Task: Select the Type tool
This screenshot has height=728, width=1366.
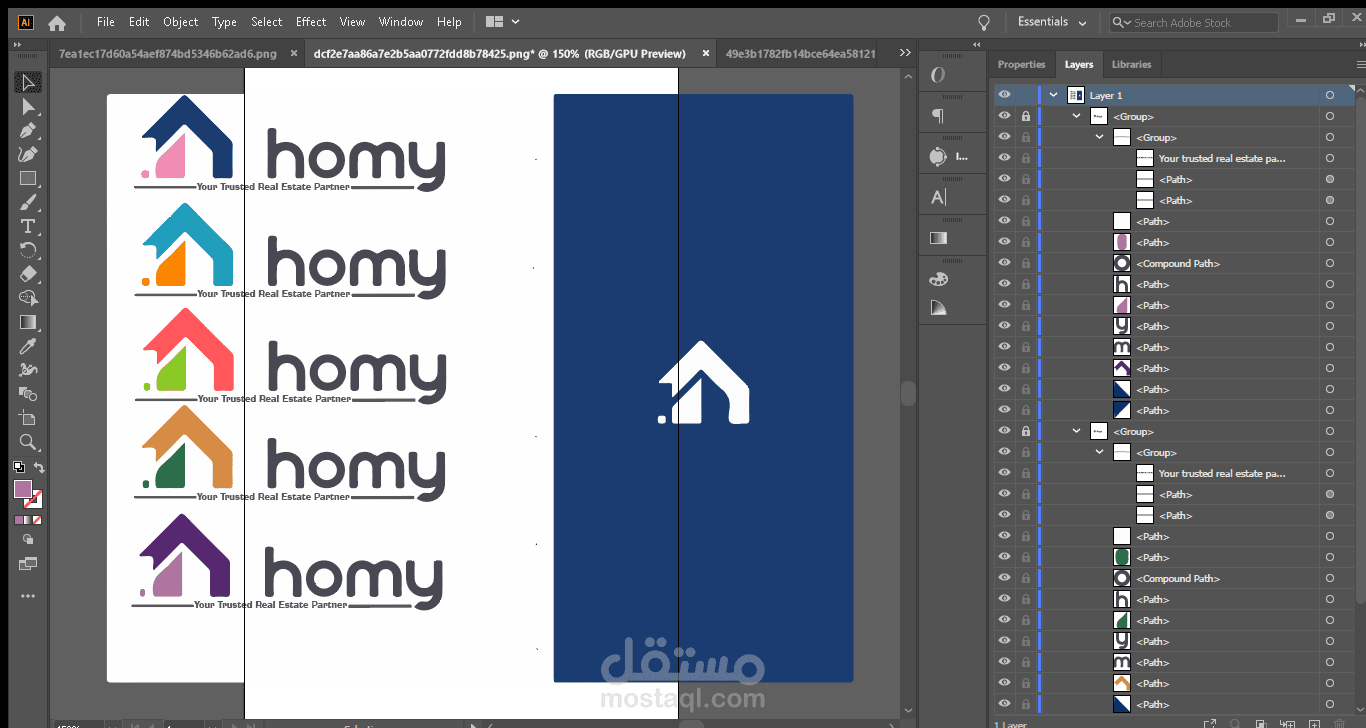Action: point(28,227)
